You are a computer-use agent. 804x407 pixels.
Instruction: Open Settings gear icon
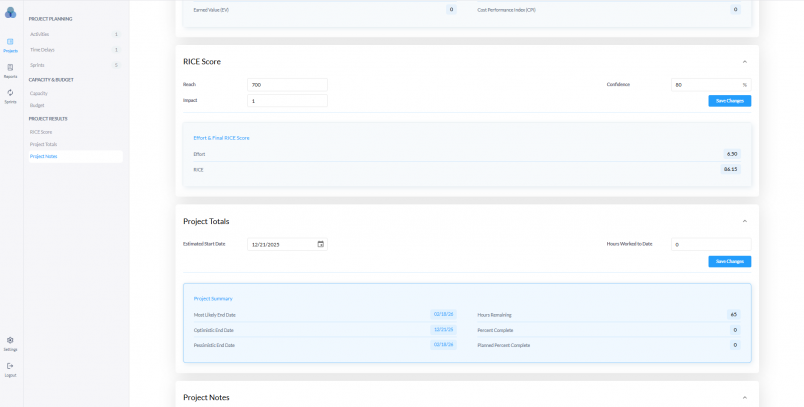[10, 343]
